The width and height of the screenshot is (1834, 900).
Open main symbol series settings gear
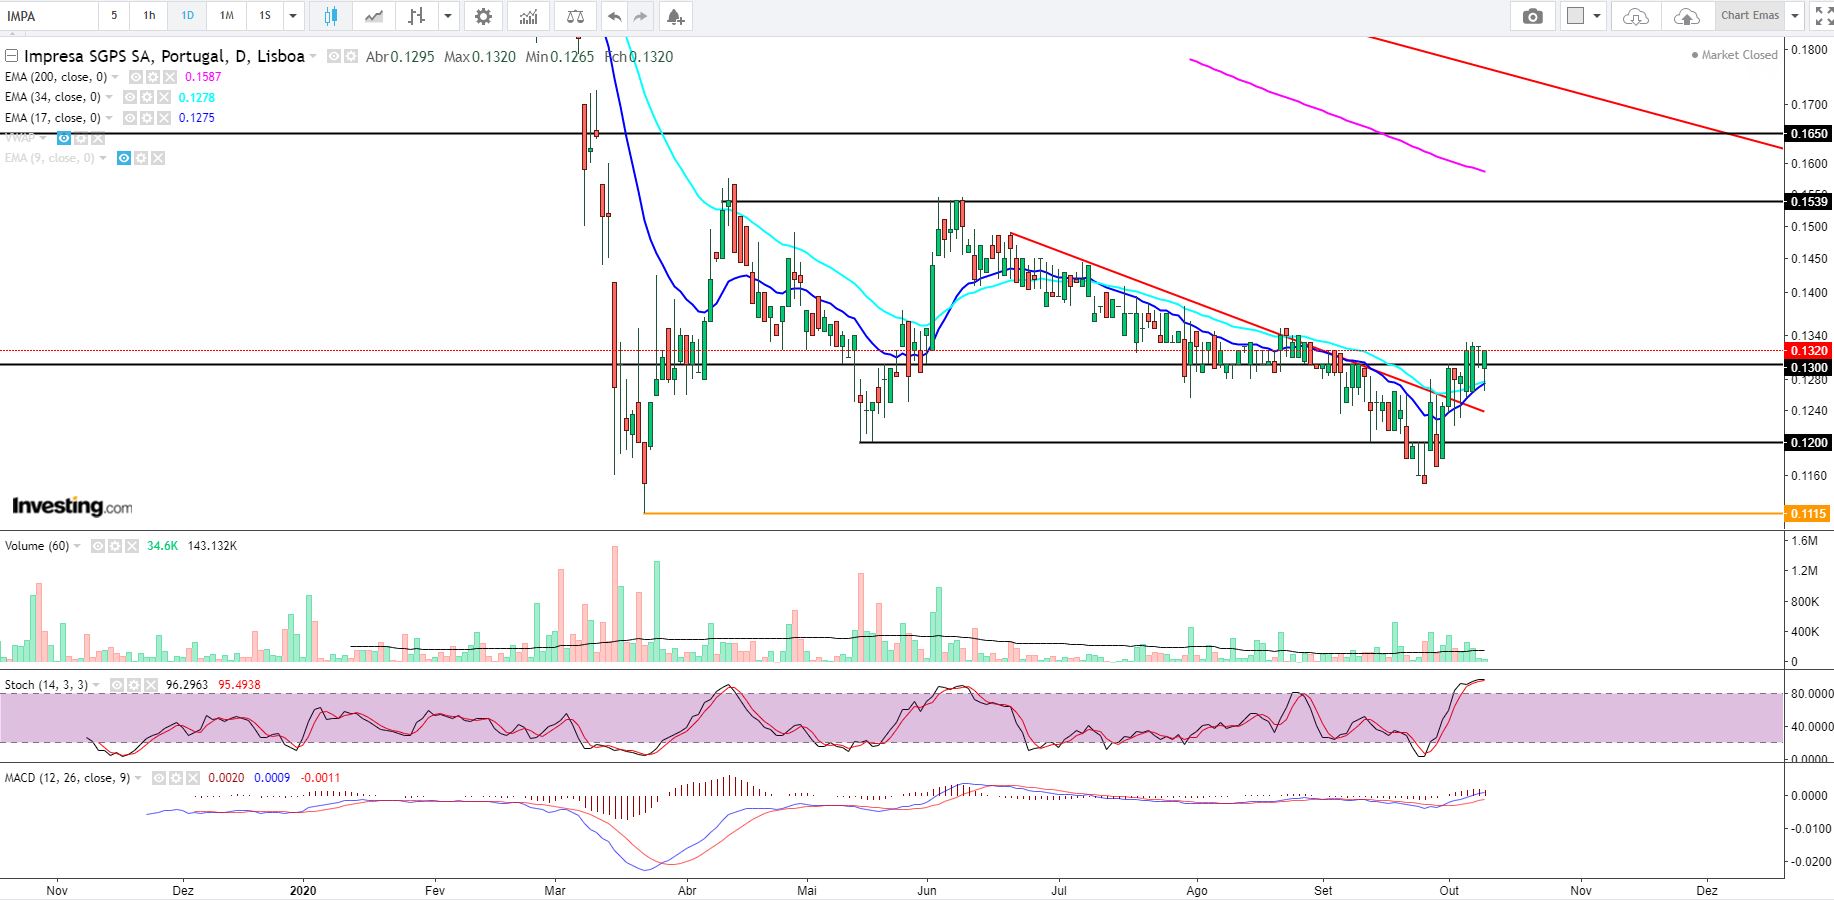tap(351, 57)
